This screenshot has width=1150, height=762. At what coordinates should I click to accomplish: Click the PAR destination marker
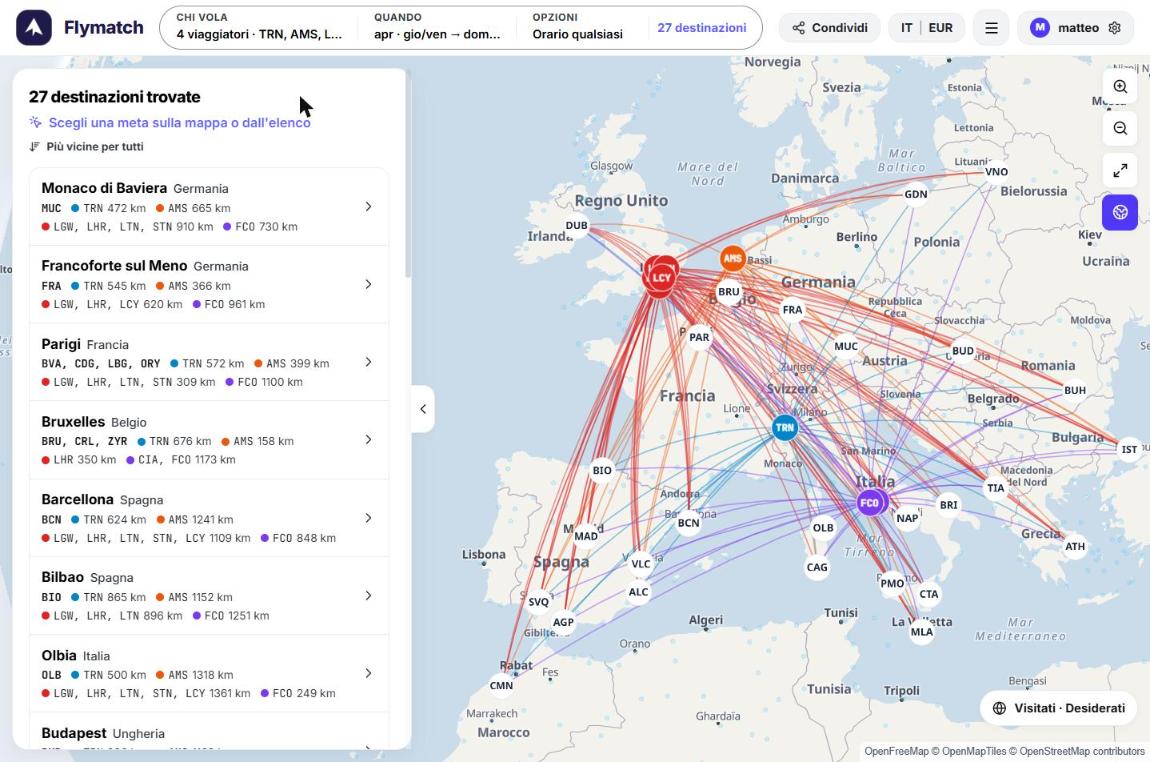tap(699, 337)
